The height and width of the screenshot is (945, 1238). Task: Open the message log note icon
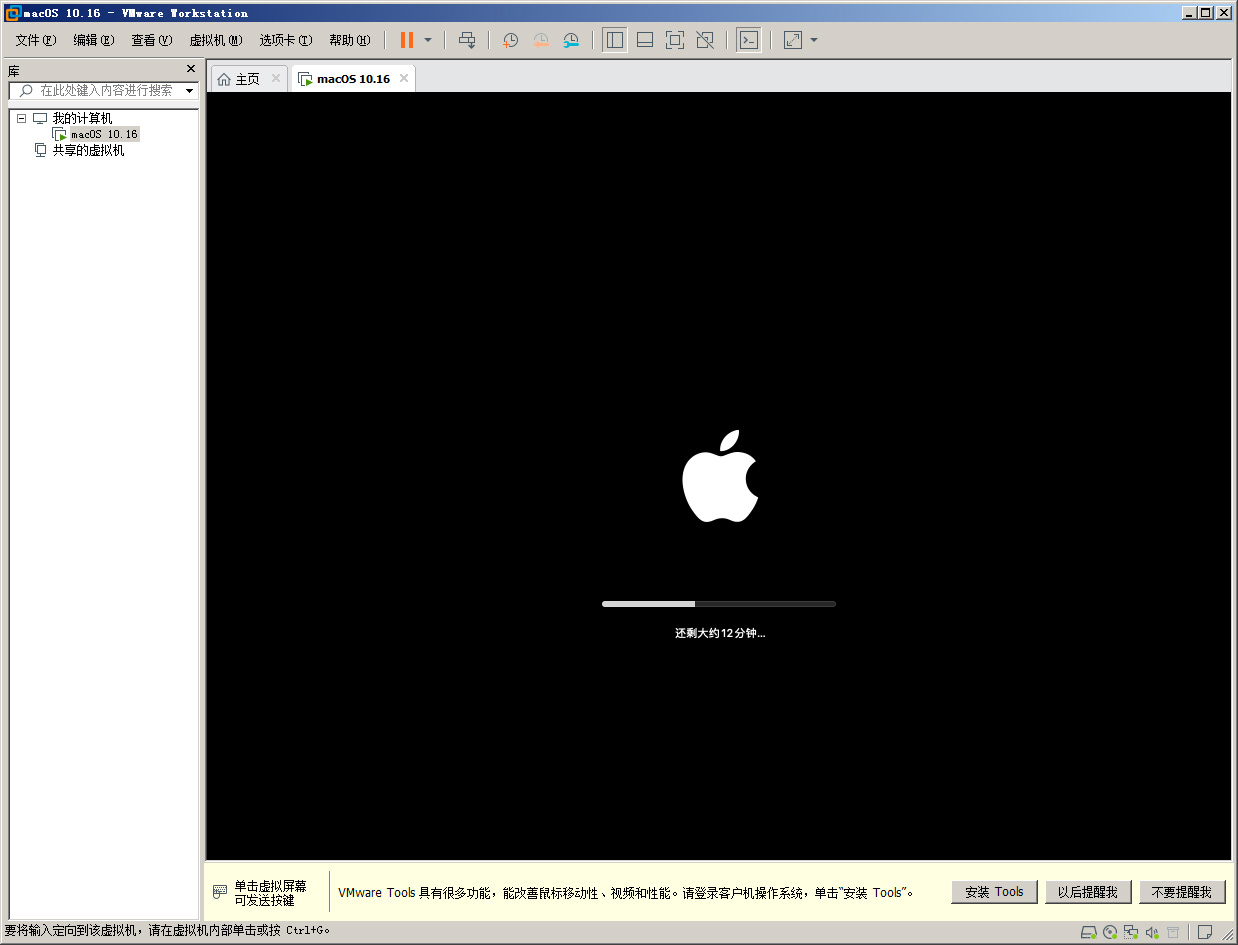(x=1205, y=932)
